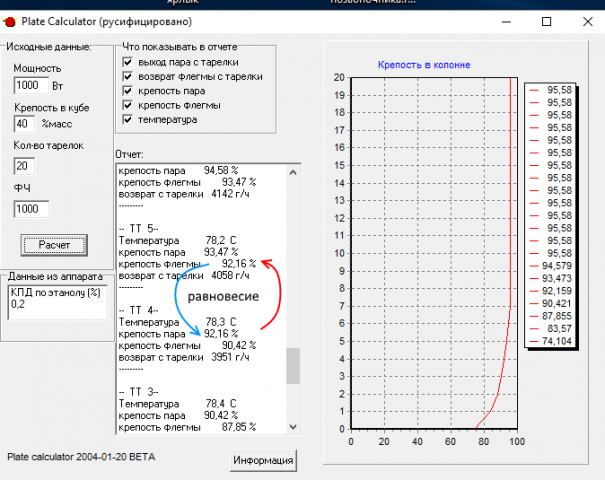This screenshot has height=480, width=605.
Task: Open the 'Информация' button
Action: (x=264, y=460)
